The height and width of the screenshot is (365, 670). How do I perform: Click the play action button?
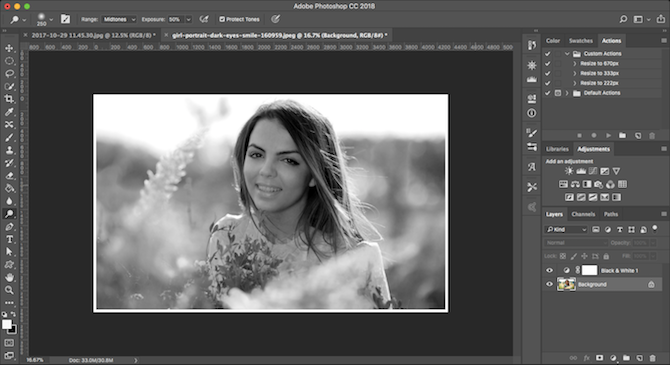608,135
